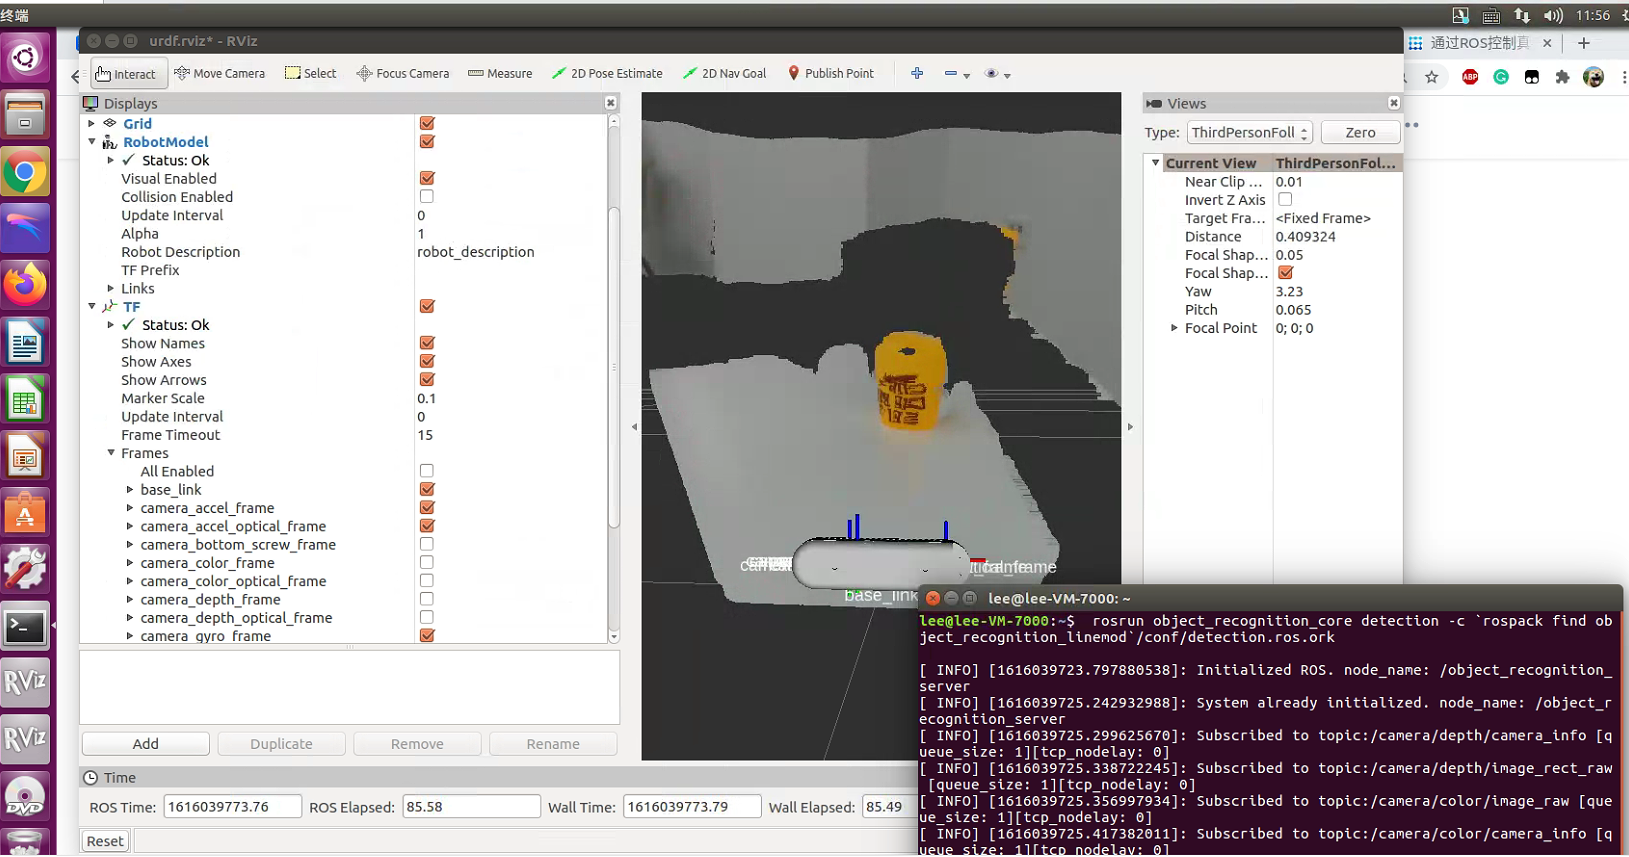Image resolution: width=1629 pixels, height=857 pixels.
Task: Open the view Type dropdown
Action: click(1249, 133)
